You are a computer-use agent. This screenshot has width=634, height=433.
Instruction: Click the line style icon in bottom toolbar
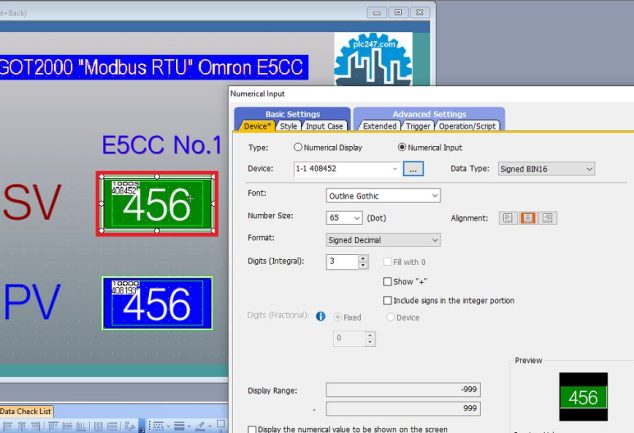click(x=159, y=426)
